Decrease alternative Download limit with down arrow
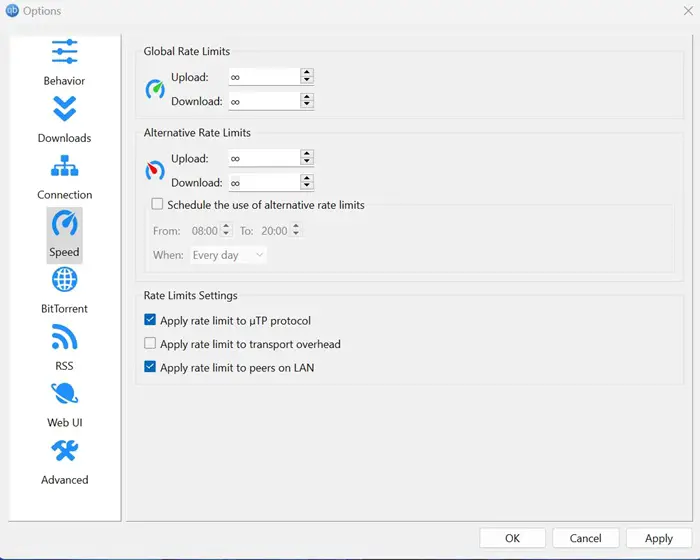The width and height of the screenshot is (700, 560). pyautogui.click(x=307, y=186)
